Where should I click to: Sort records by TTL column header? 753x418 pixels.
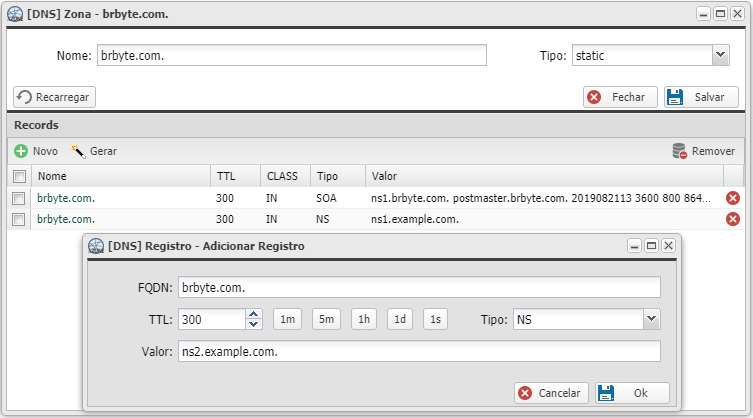pos(235,176)
